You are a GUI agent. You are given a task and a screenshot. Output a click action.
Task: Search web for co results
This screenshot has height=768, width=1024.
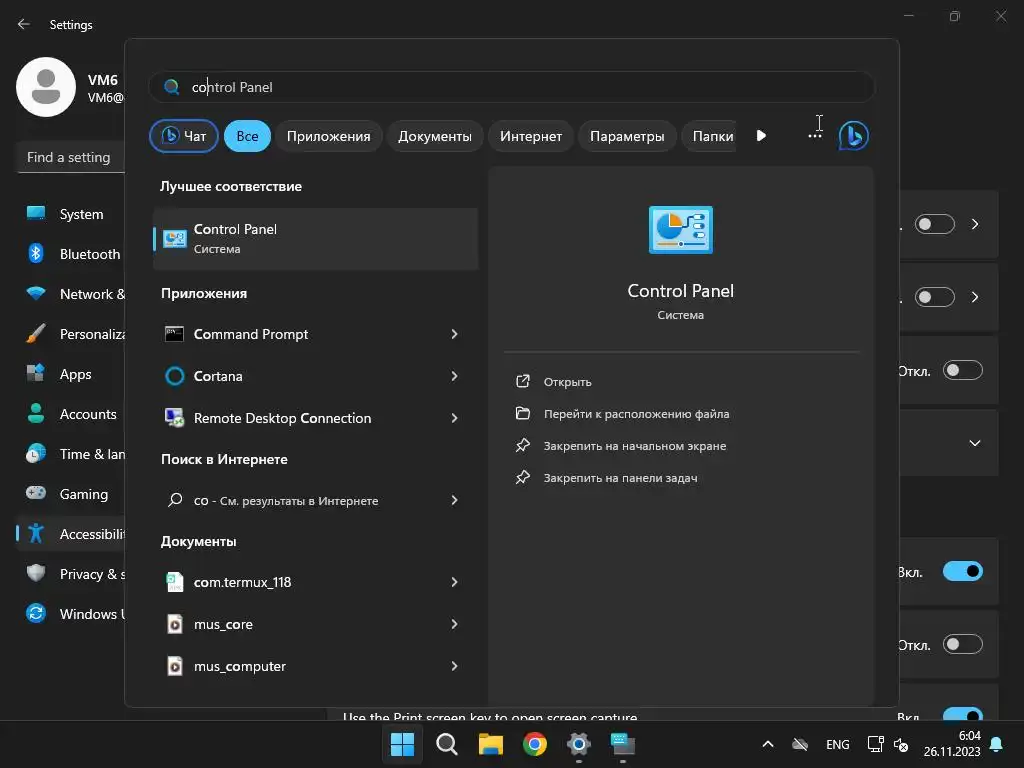pyautogui.click(x=286, y=500)
